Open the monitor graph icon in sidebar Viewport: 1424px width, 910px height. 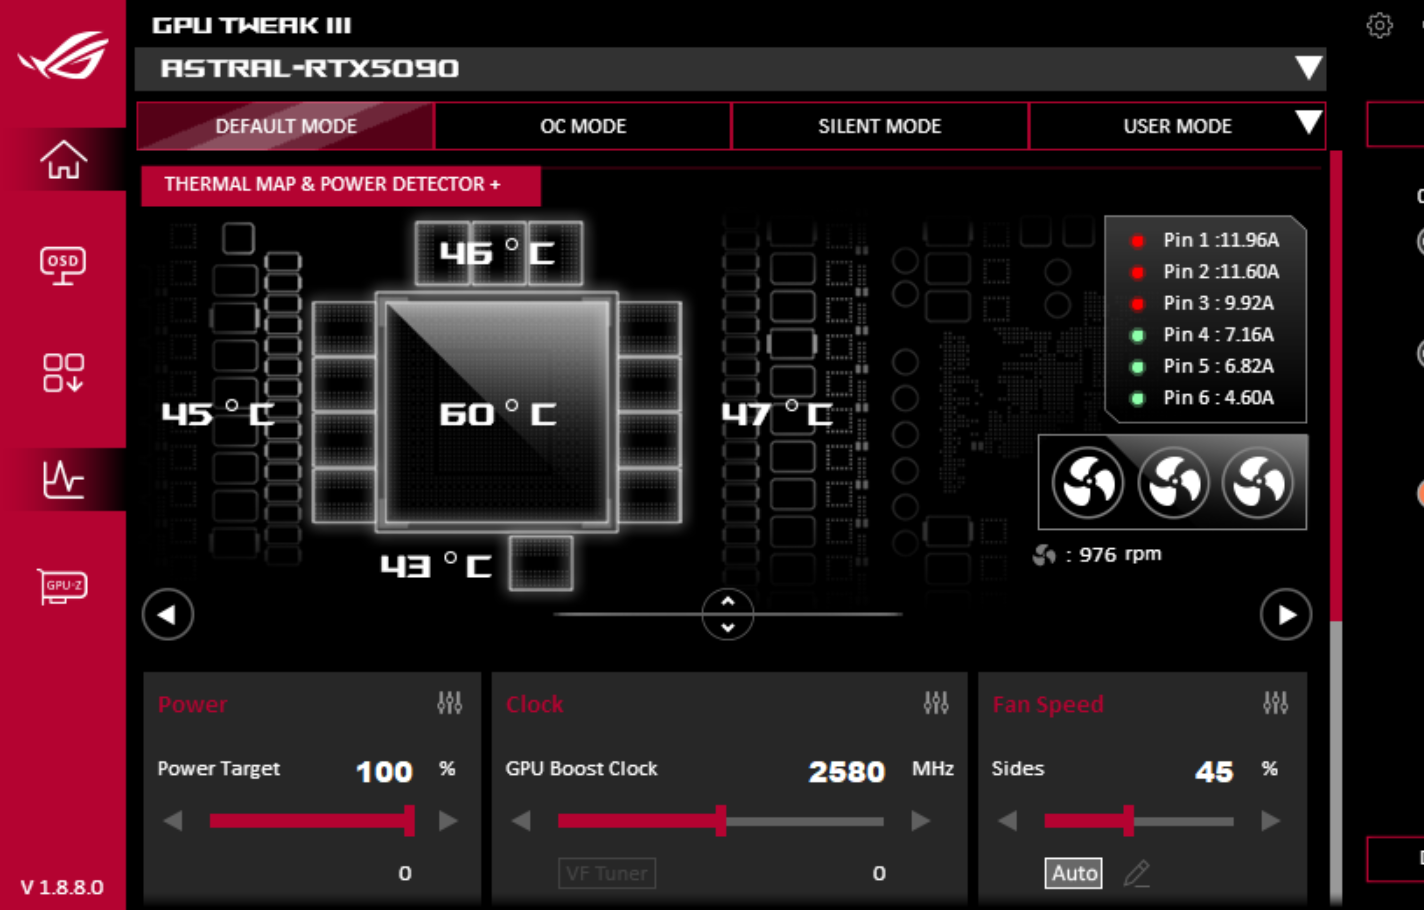(63, 479)
